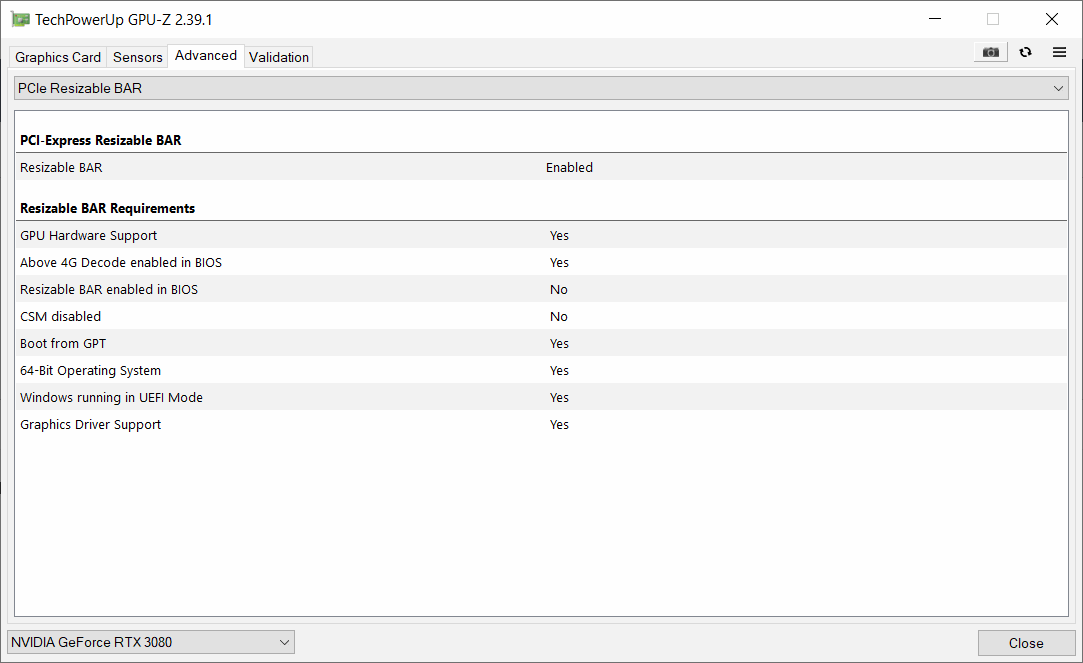Click the Close button
The height and width of the screenshot is (663, 1083).
[1026, 643]
